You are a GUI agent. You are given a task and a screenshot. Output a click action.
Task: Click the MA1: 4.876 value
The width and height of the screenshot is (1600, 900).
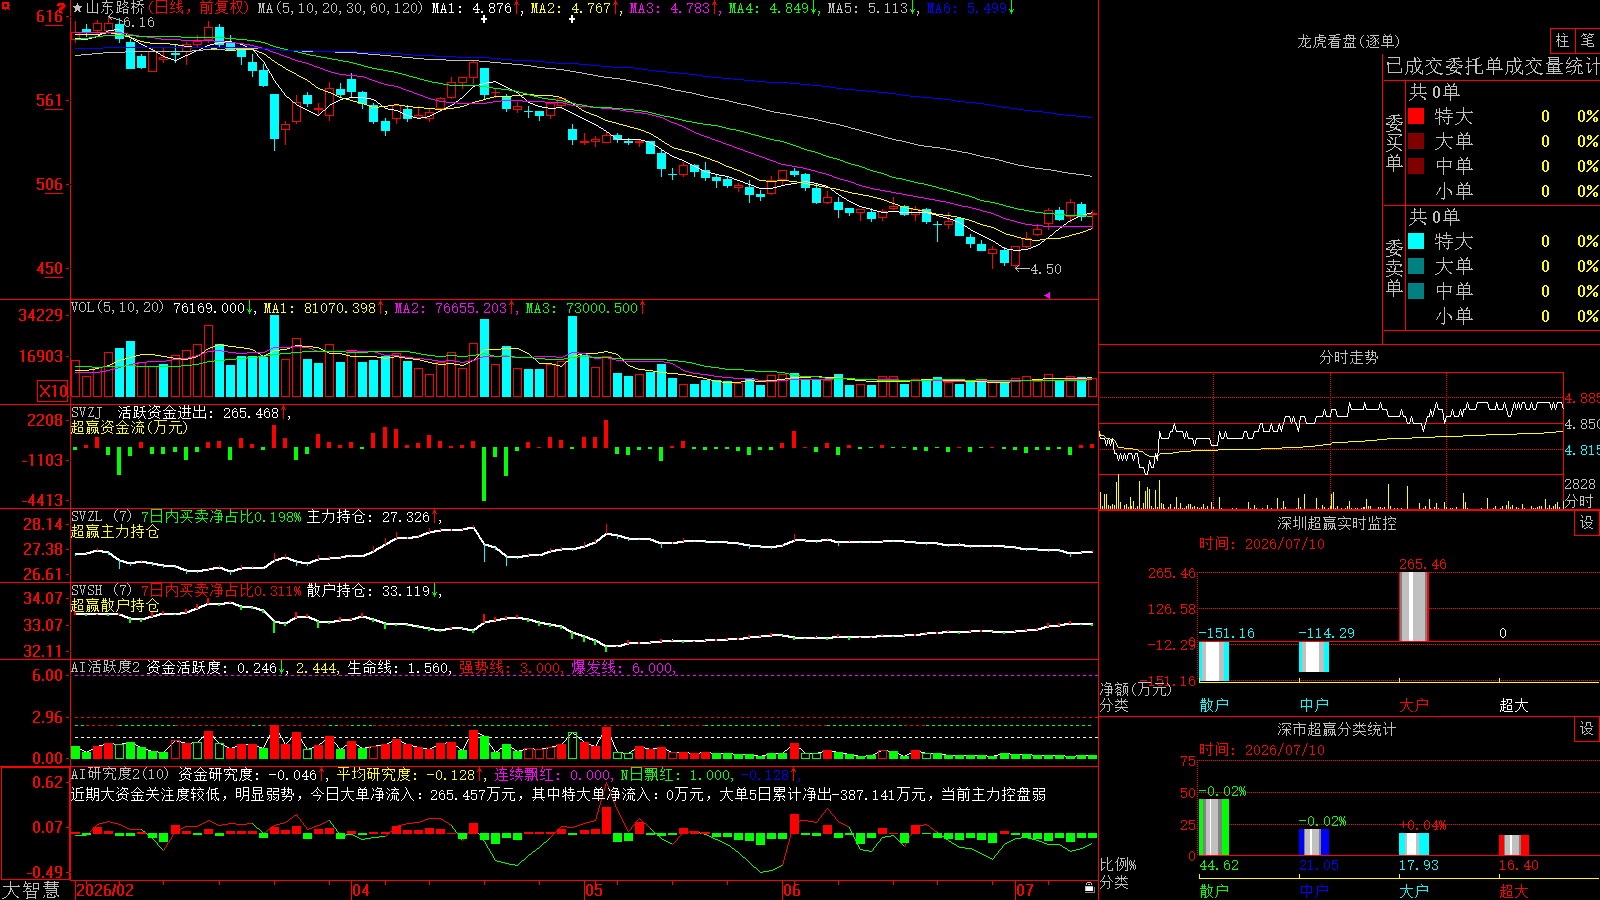[476, 8]
